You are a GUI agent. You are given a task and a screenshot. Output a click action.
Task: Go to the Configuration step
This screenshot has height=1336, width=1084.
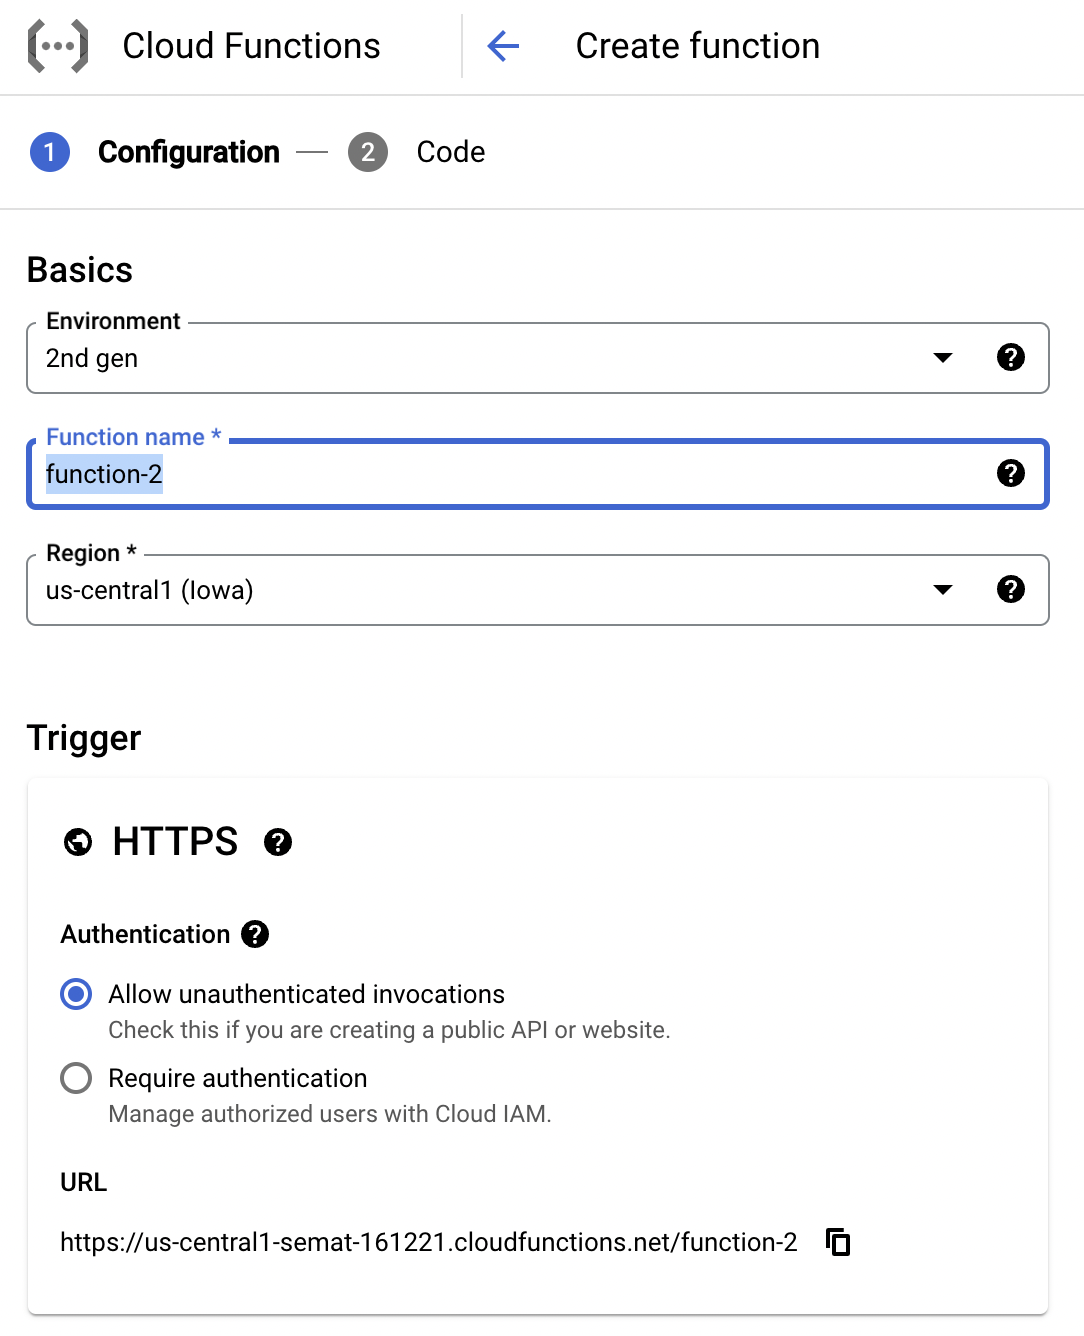[188, 152]
